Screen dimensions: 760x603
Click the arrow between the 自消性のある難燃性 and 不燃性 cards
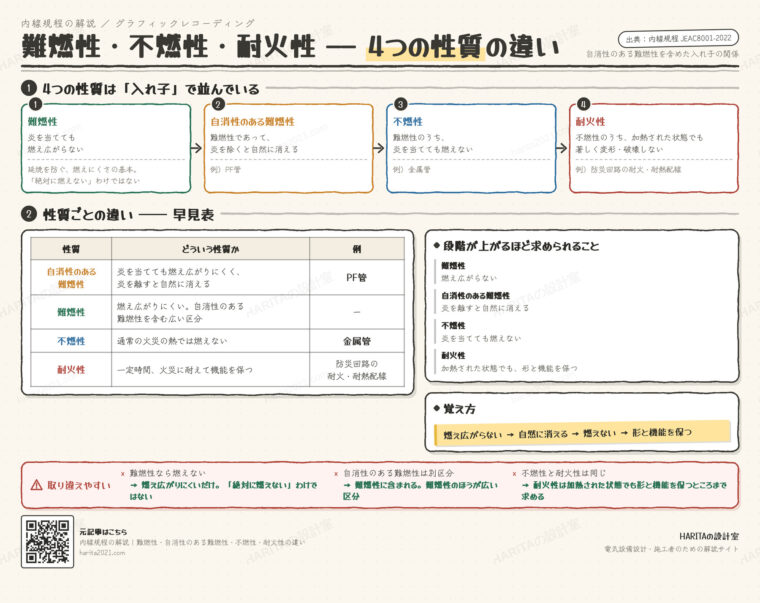[380, 148]
